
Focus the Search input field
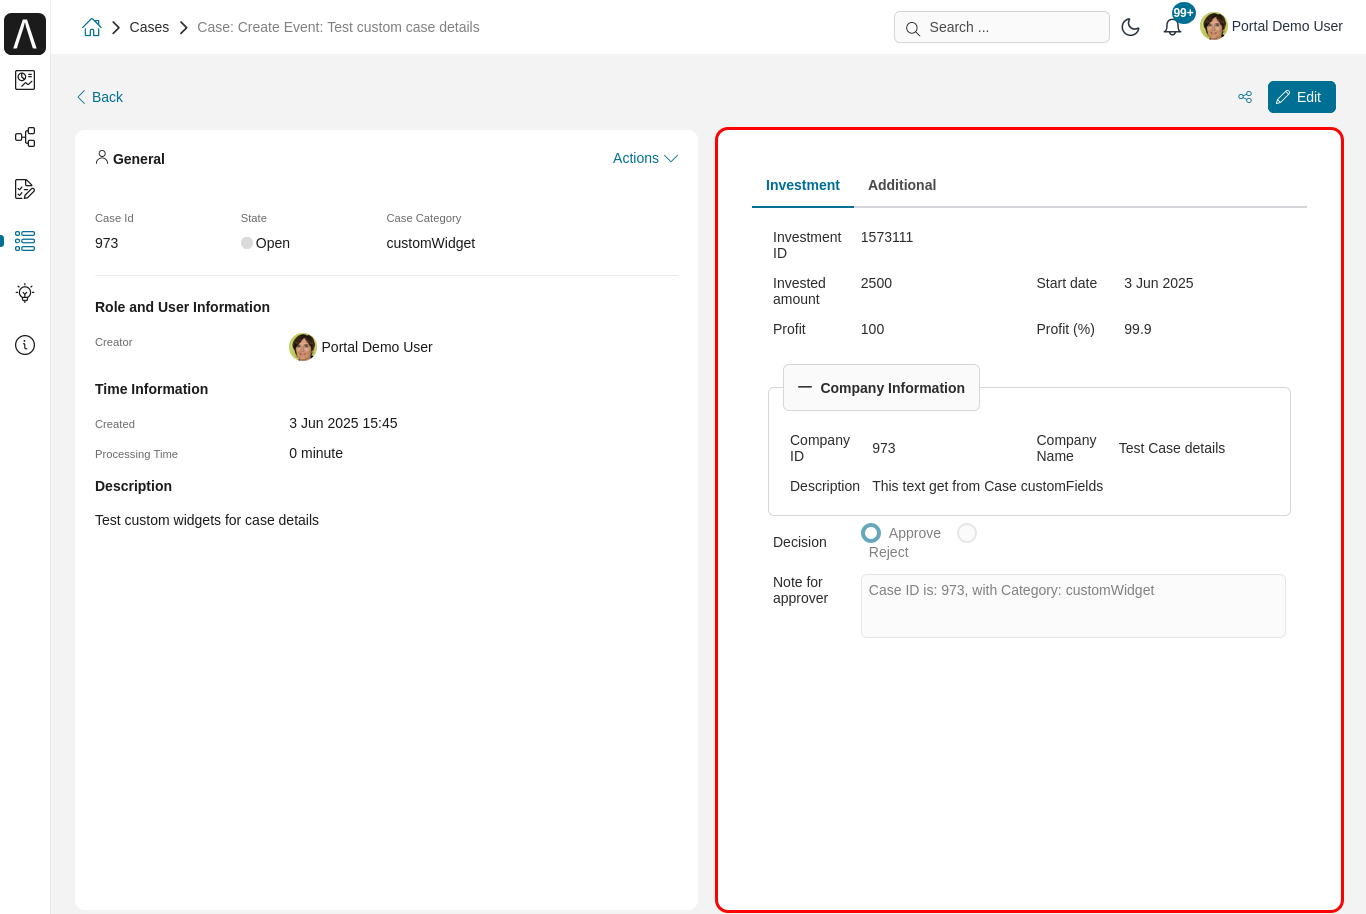[1002, 27]
